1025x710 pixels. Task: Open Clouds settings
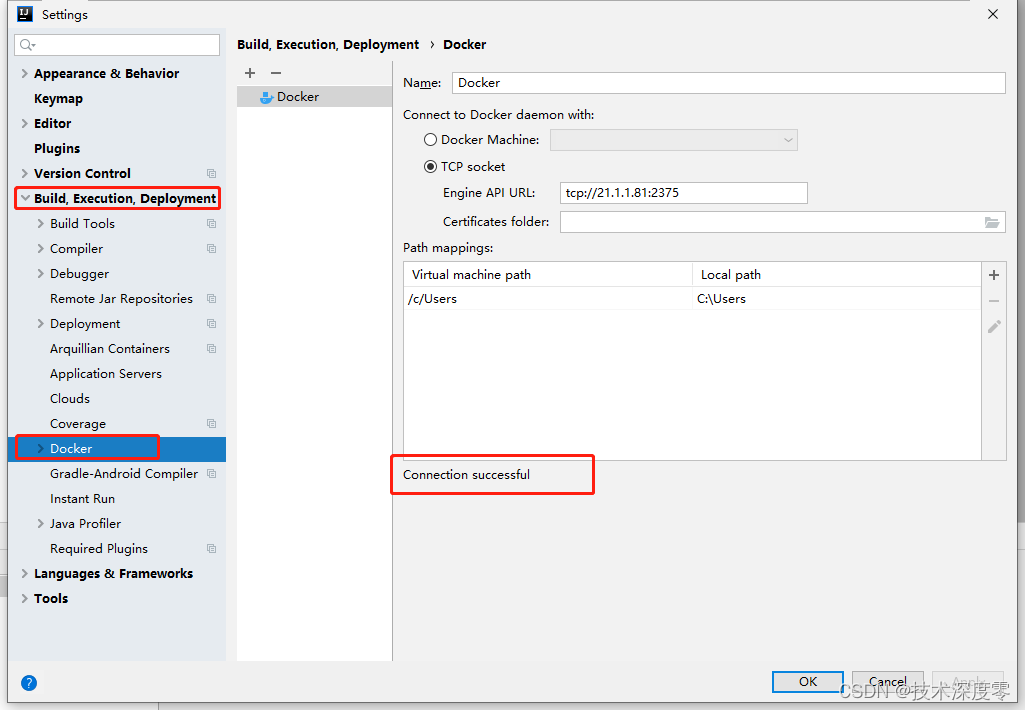[70, 399]
